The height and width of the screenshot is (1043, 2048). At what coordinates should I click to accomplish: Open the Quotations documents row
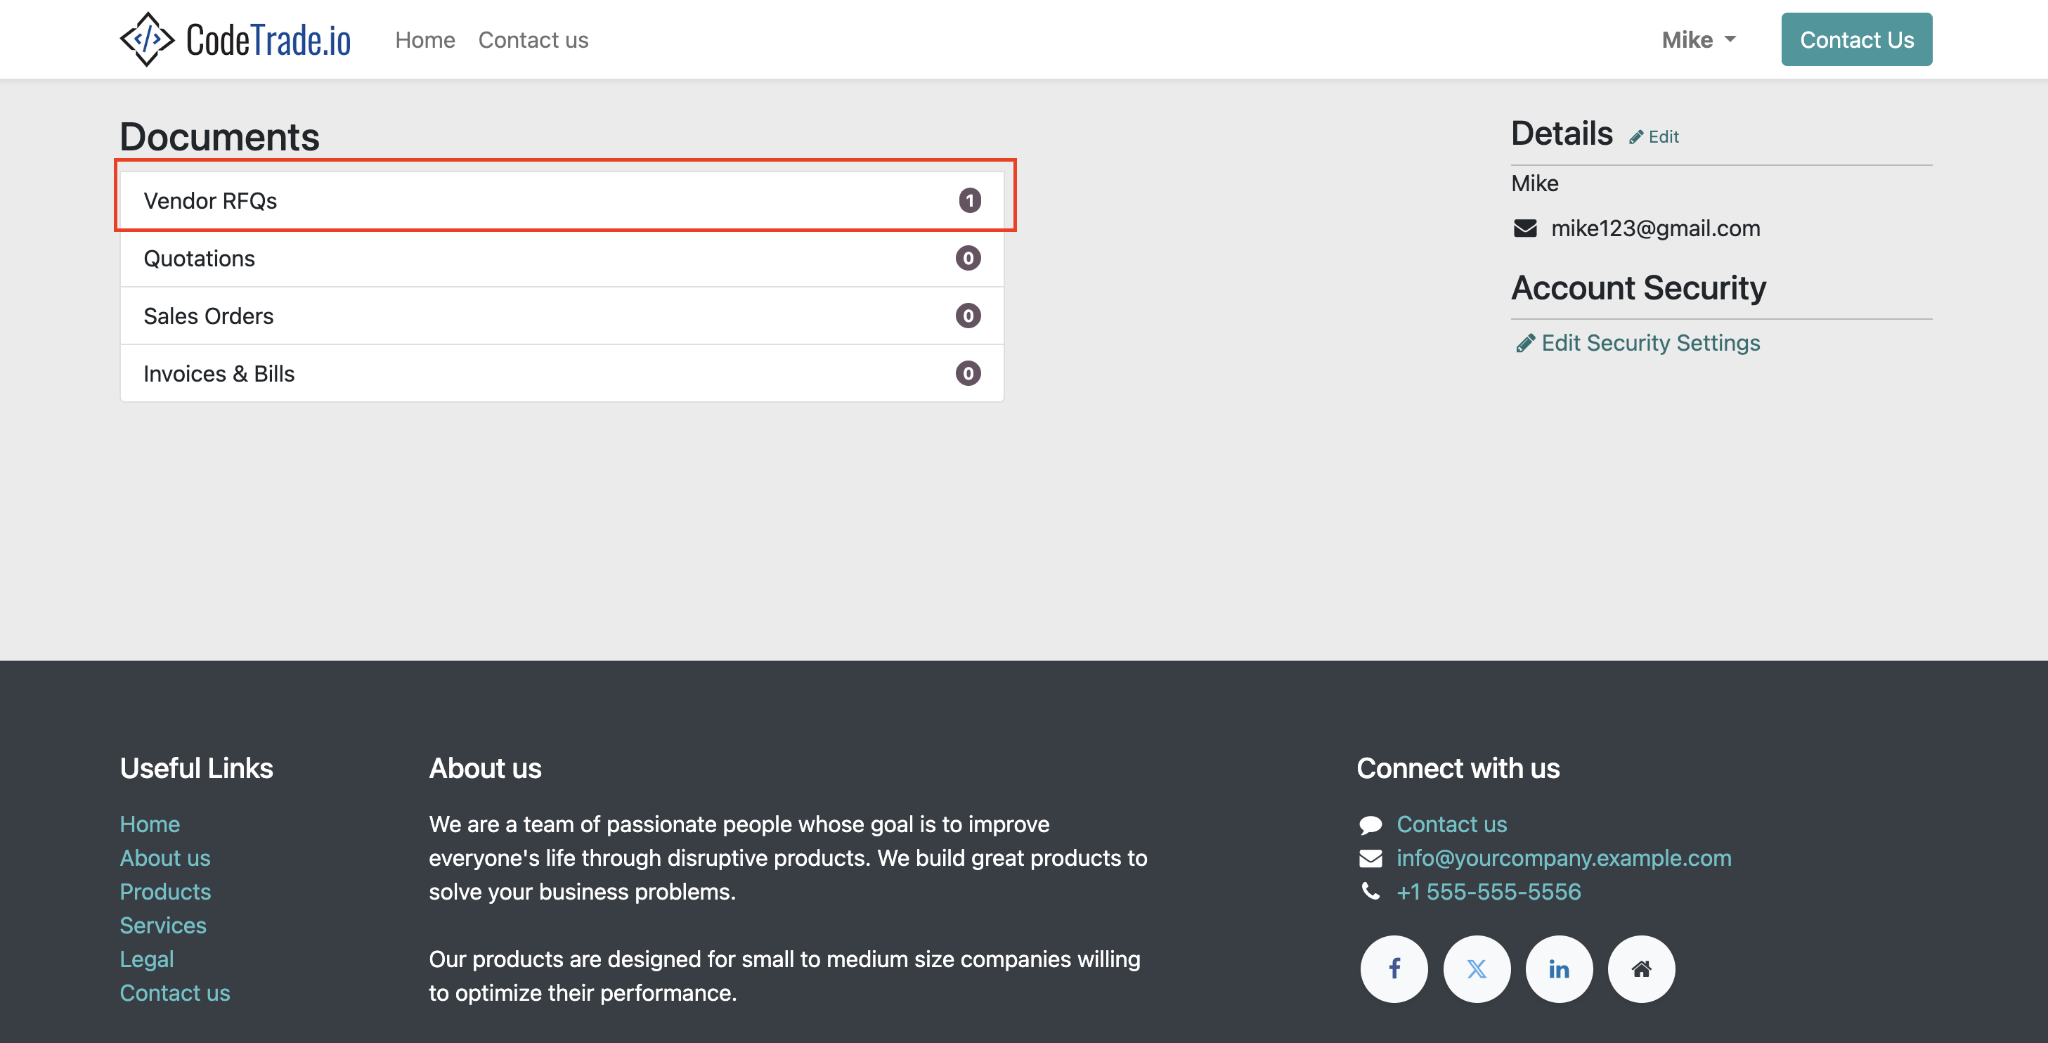(x=562, y=258)
